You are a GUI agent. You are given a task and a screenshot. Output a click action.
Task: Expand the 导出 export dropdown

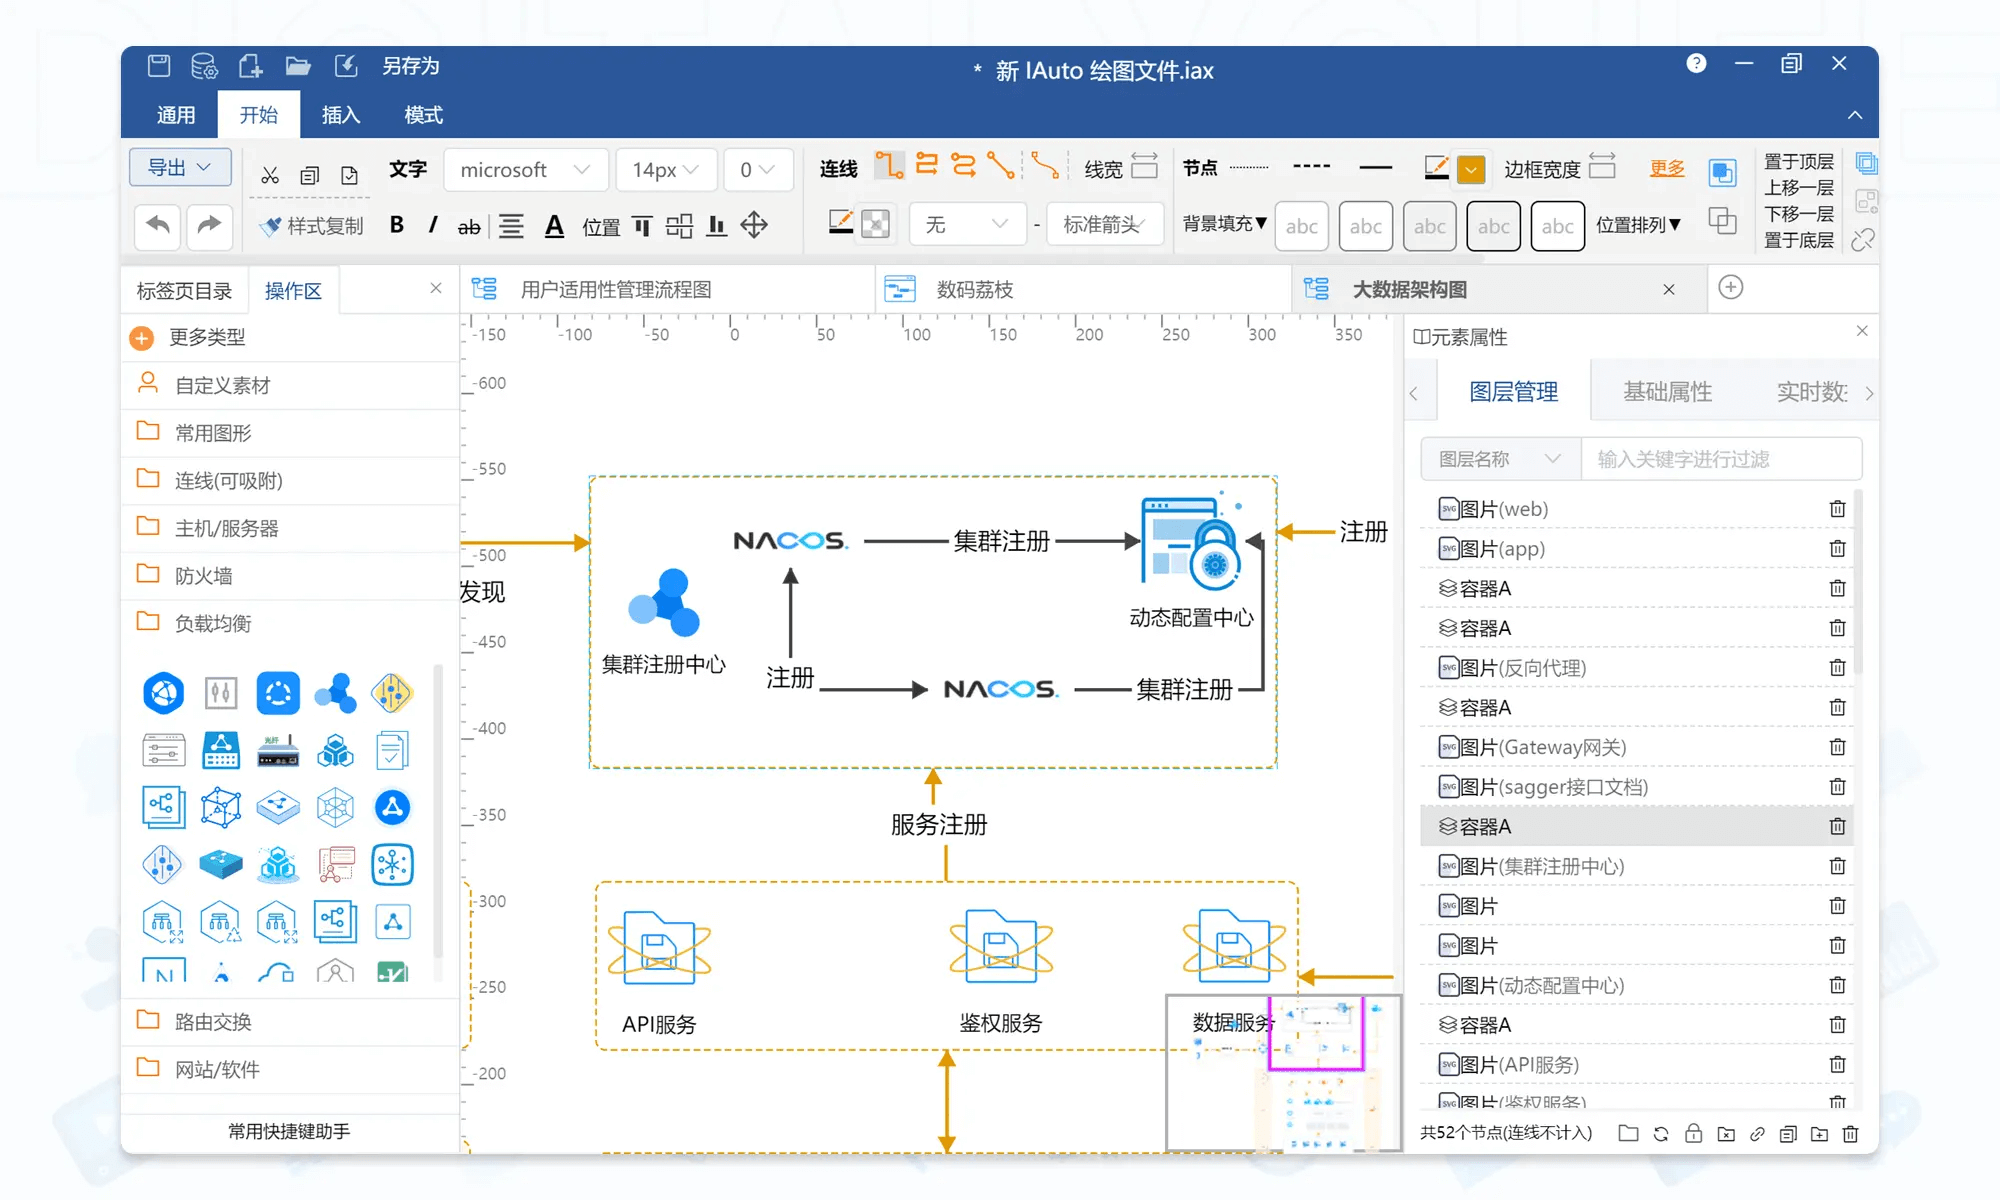180,167
